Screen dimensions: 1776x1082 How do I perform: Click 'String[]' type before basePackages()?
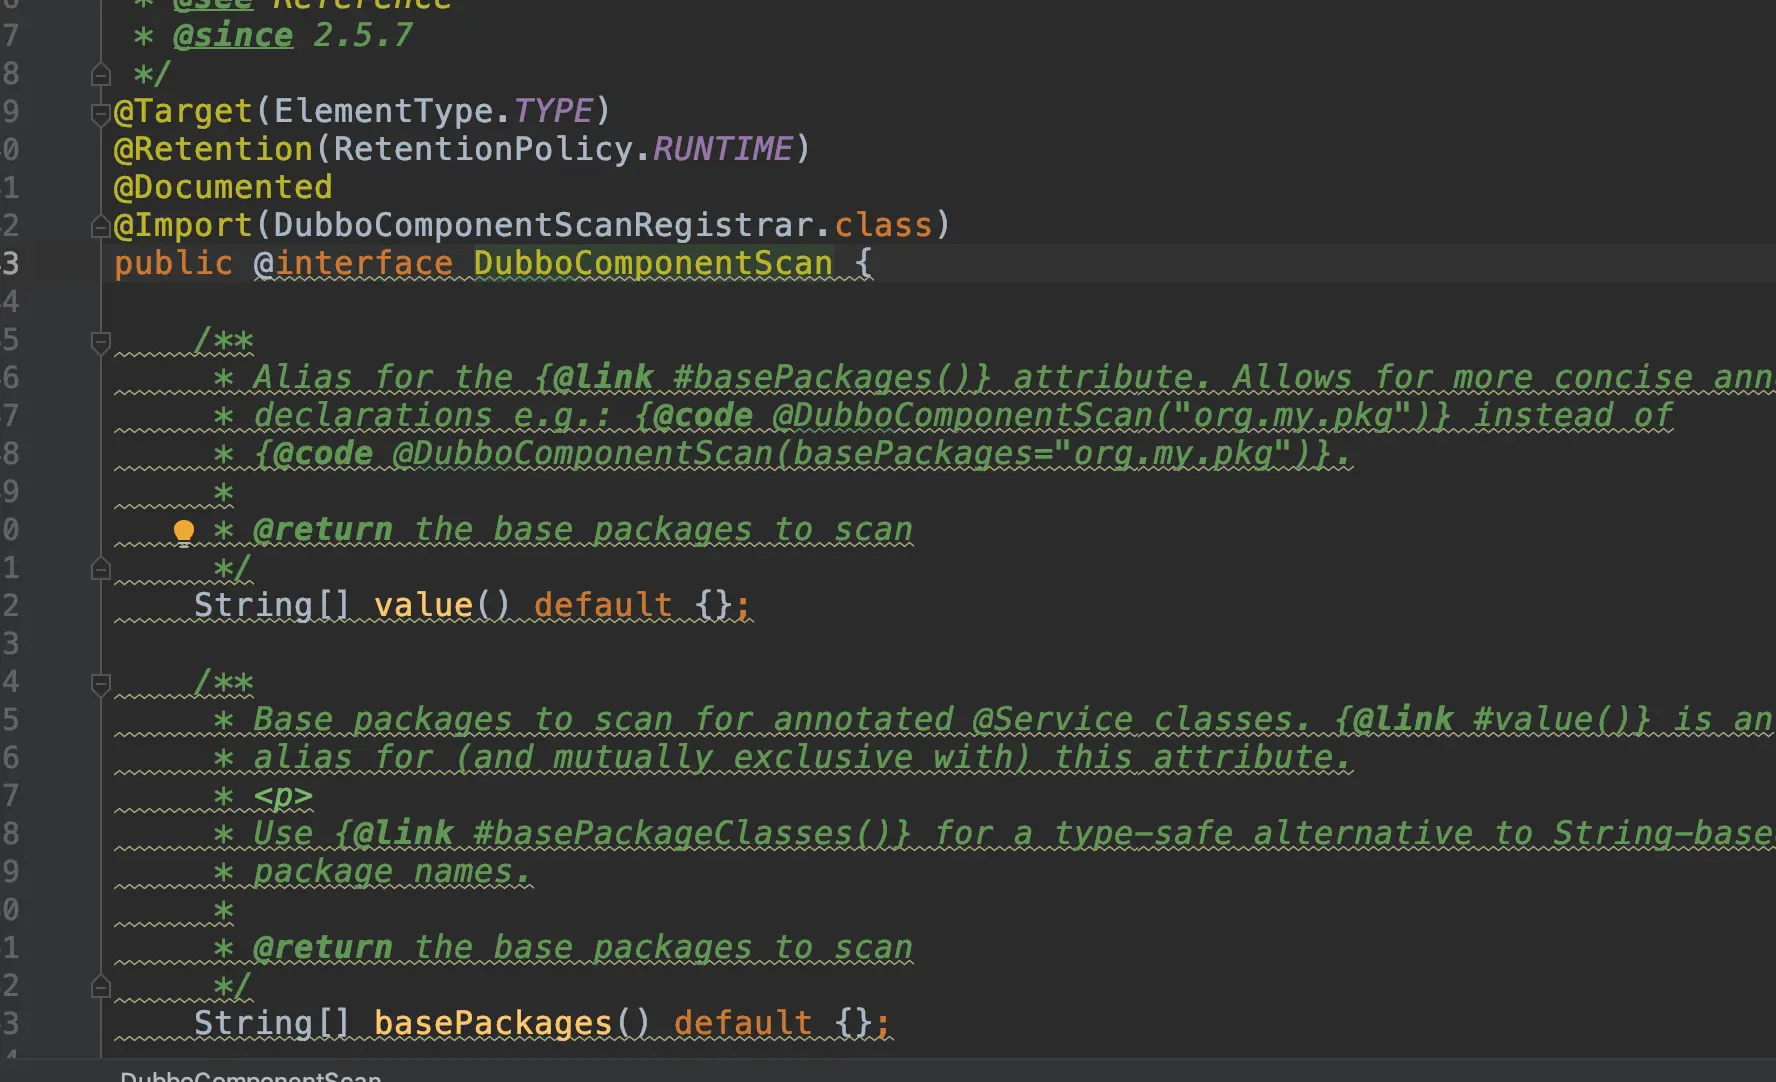pyautogui.click(x=273, y=1023)
